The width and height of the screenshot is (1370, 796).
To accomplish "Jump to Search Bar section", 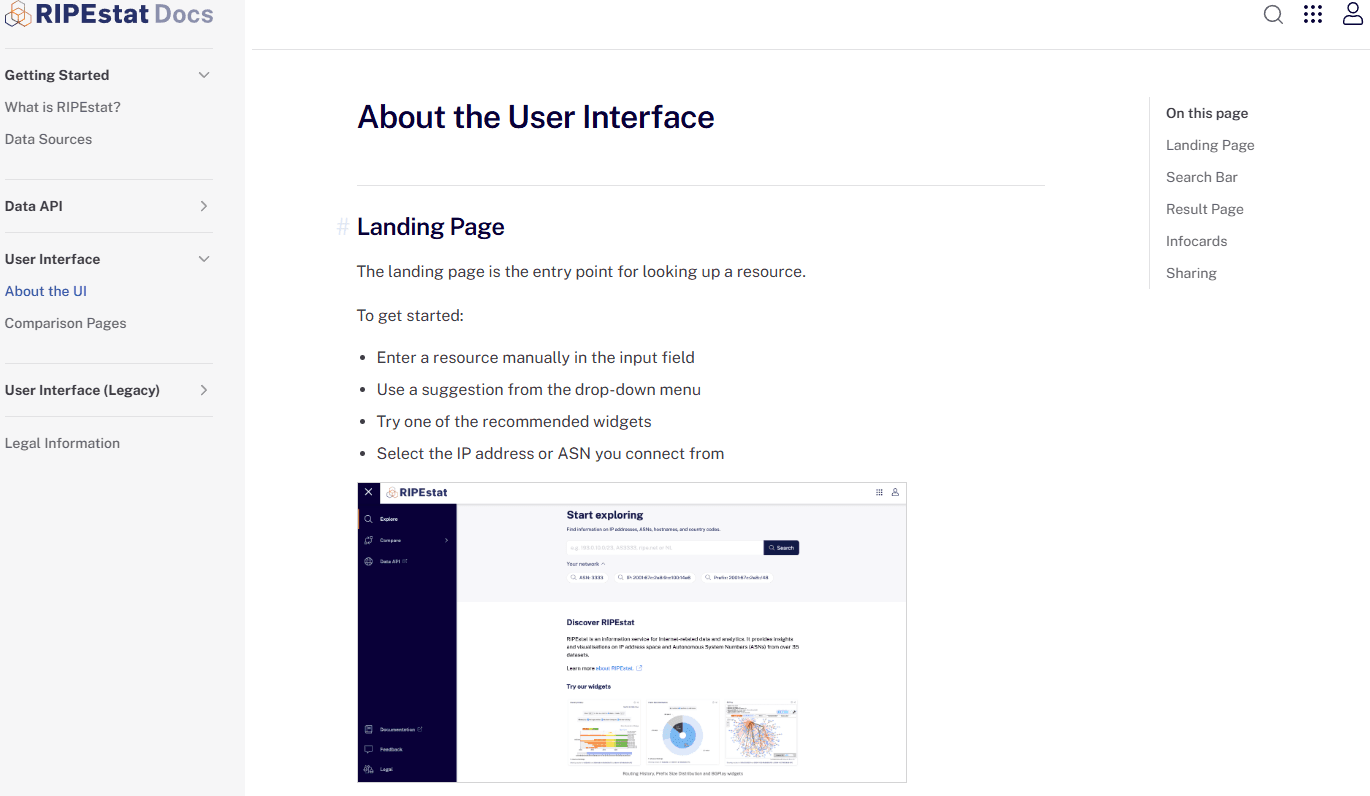I will coord(1202,177).
